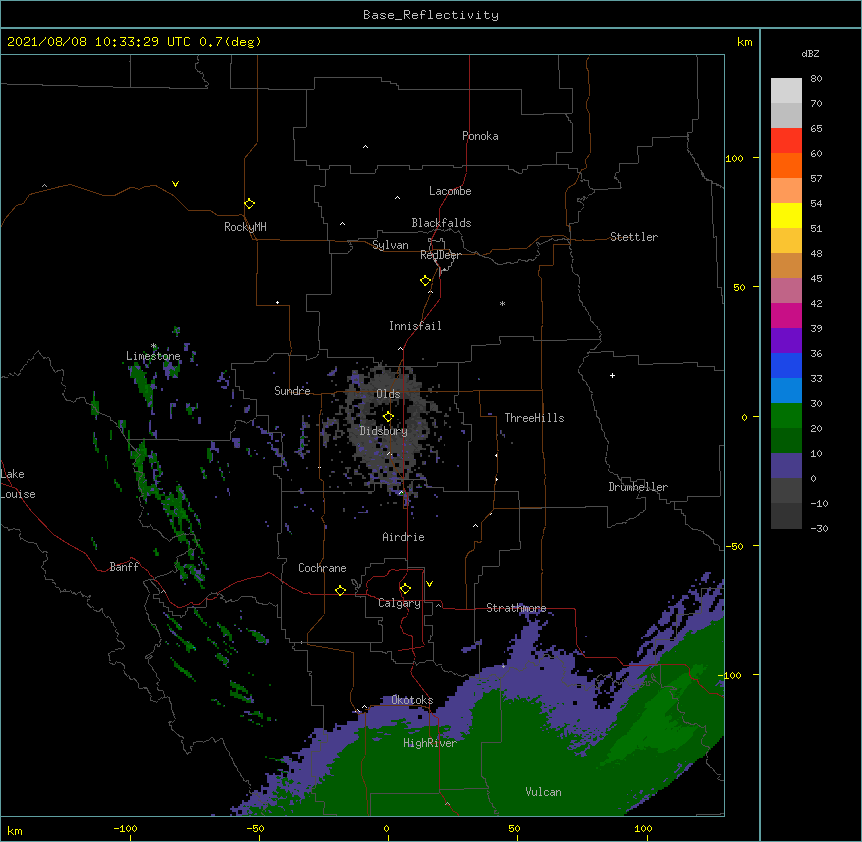862x842 pixels.
Task: Click the 65 dBZ red color swatch
Action: (786, 140)
